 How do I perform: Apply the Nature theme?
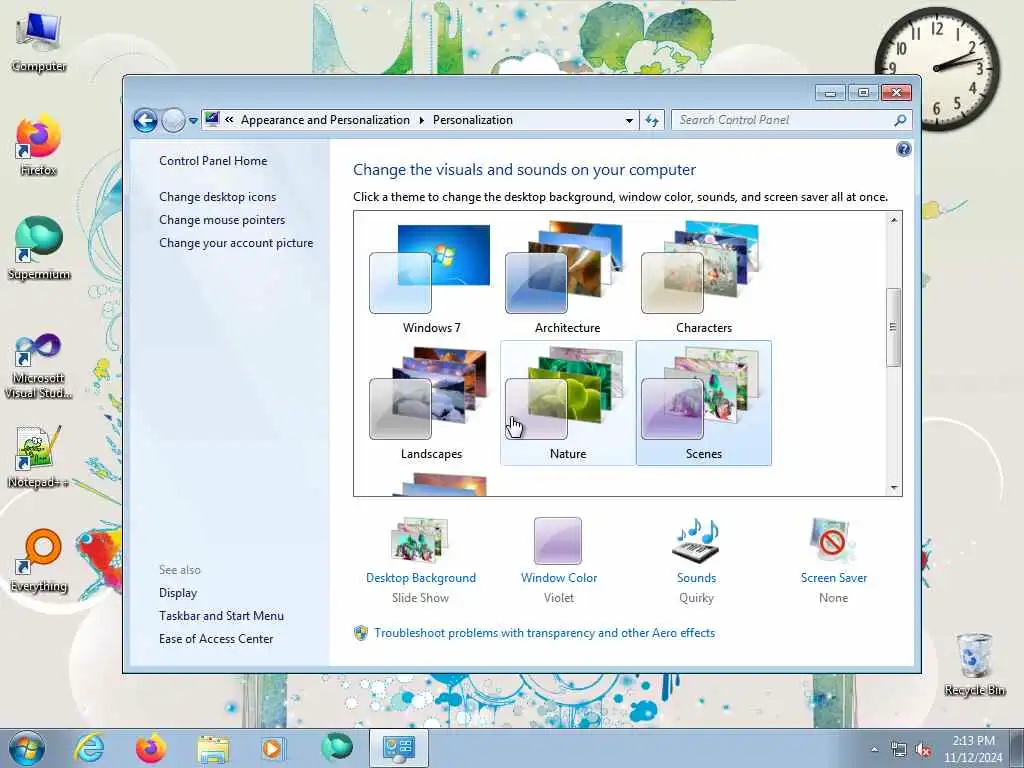coord(568,404)
